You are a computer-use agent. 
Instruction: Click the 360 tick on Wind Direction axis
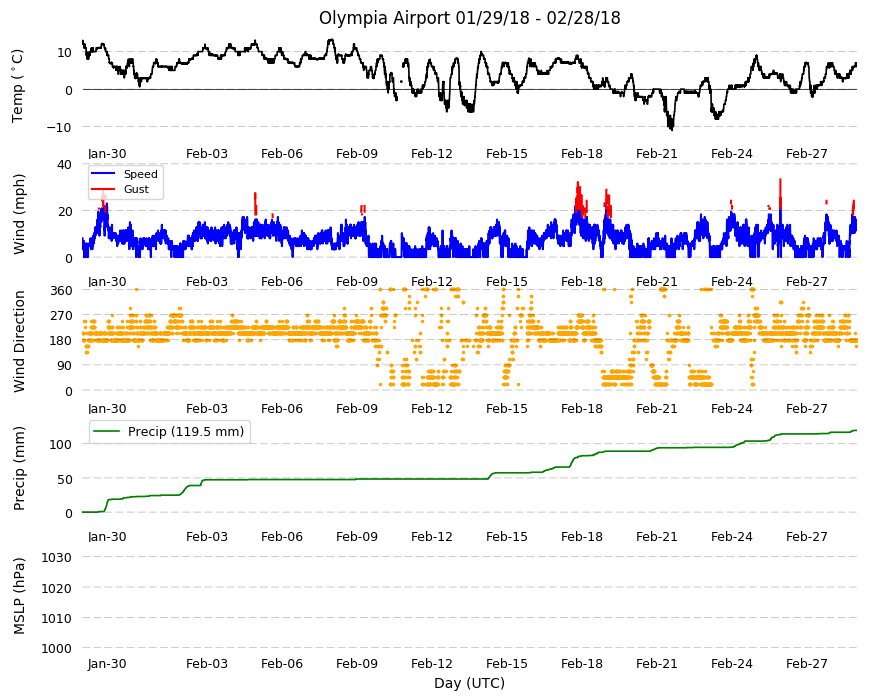click(62, 291)
